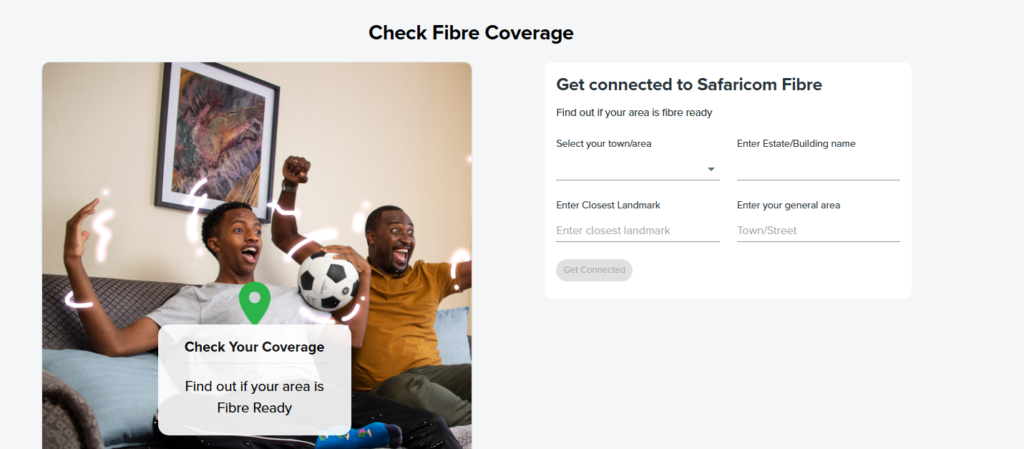The width and height of the screenshot is (1024, 449).
Task: Focus the Estate/Building name input field
Action: tap(818, 169)
